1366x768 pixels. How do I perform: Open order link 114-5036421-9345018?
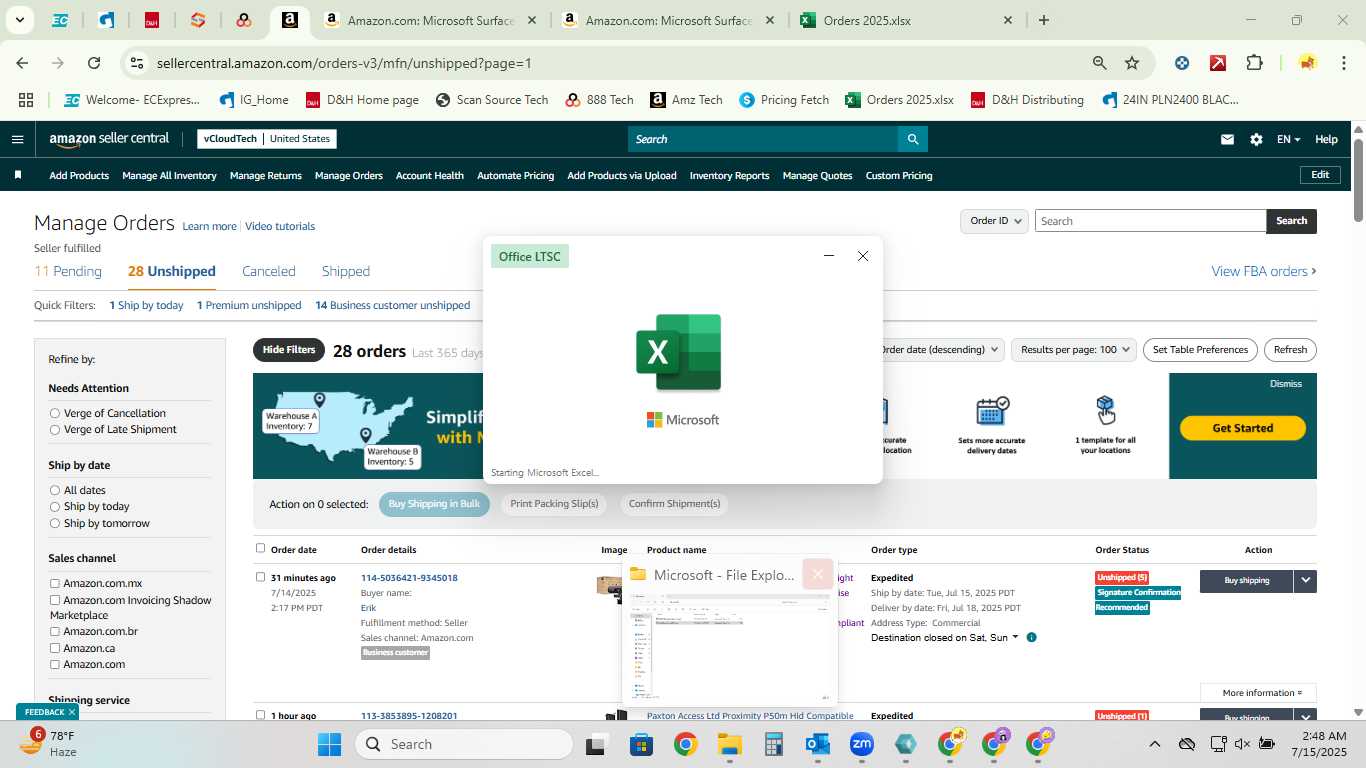tap(409, 578)
